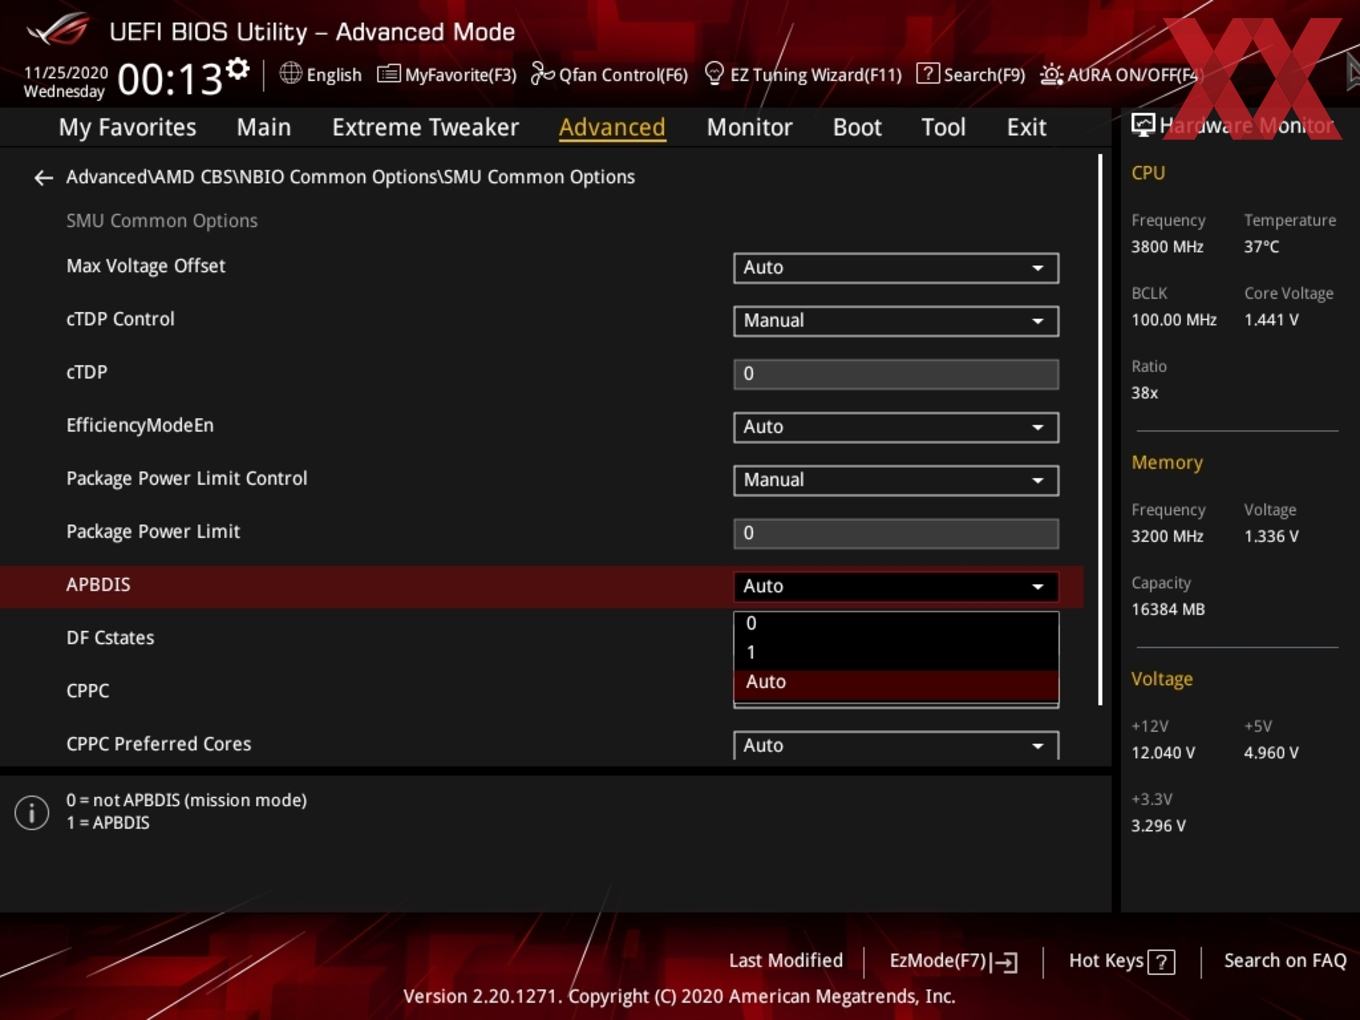
Task: Open settings via the gear icon by clock
Action: click(x=238, y=68)
